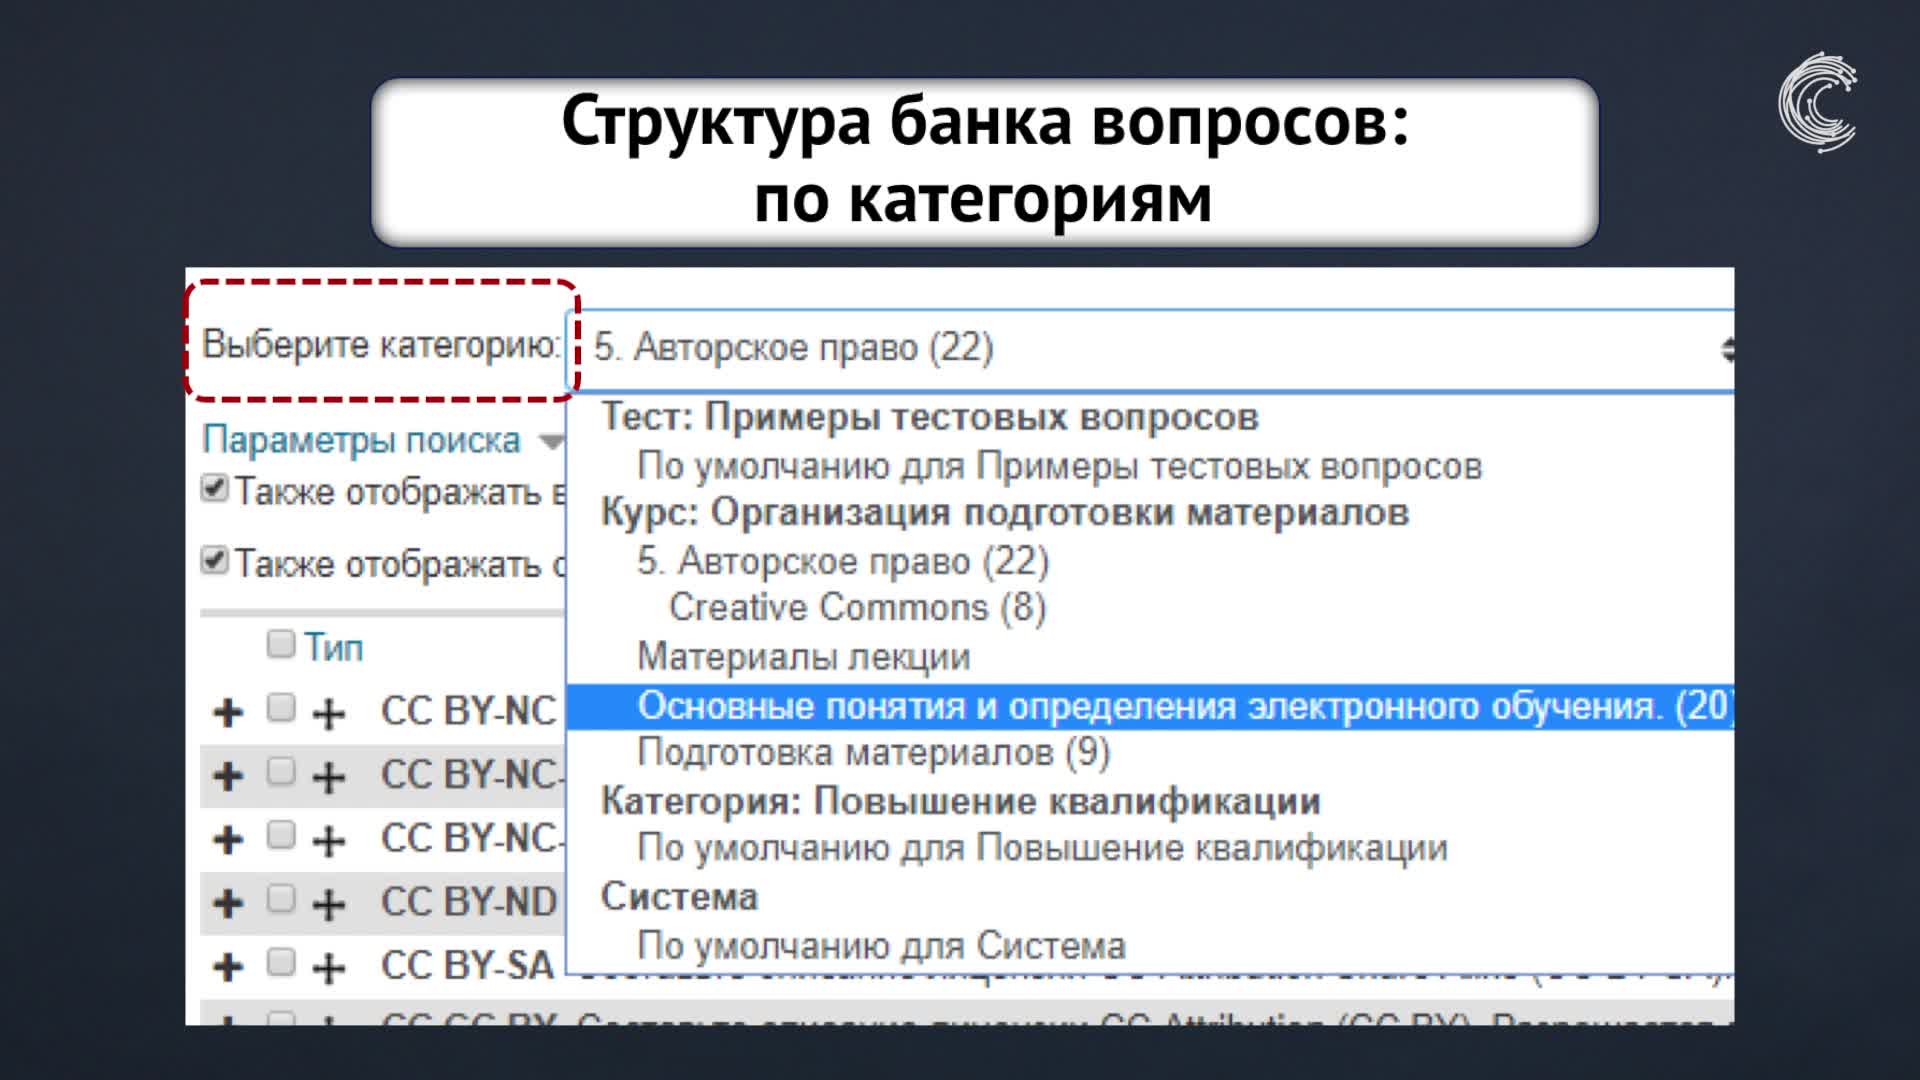The width and height of the screenshot is (1920, 1080).
Task: Click move handle of third CC BY-NC- row
Action: click(x=228, y=840)
